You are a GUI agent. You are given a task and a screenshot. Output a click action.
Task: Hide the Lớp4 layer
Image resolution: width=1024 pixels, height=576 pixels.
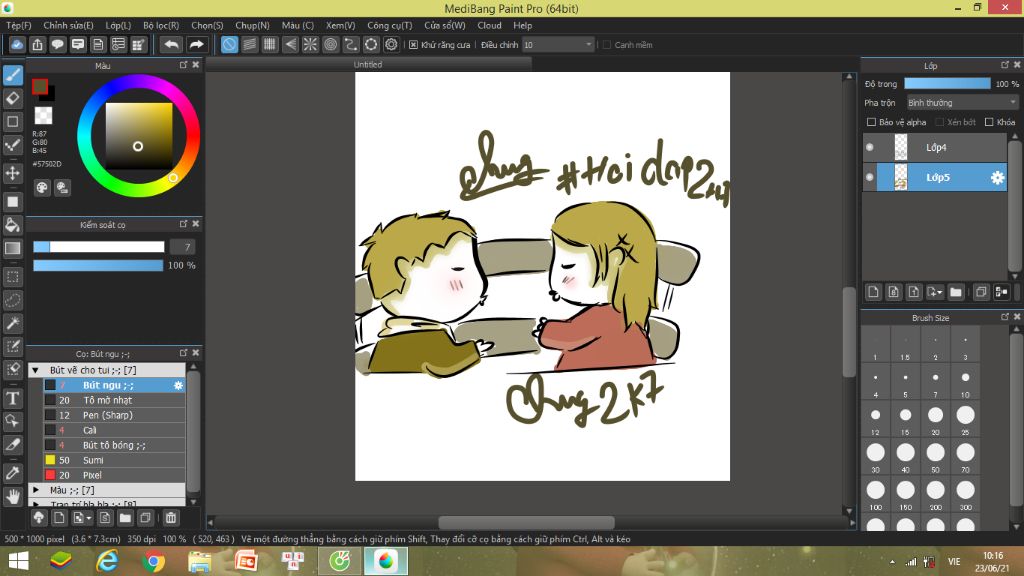click(870, 148)
